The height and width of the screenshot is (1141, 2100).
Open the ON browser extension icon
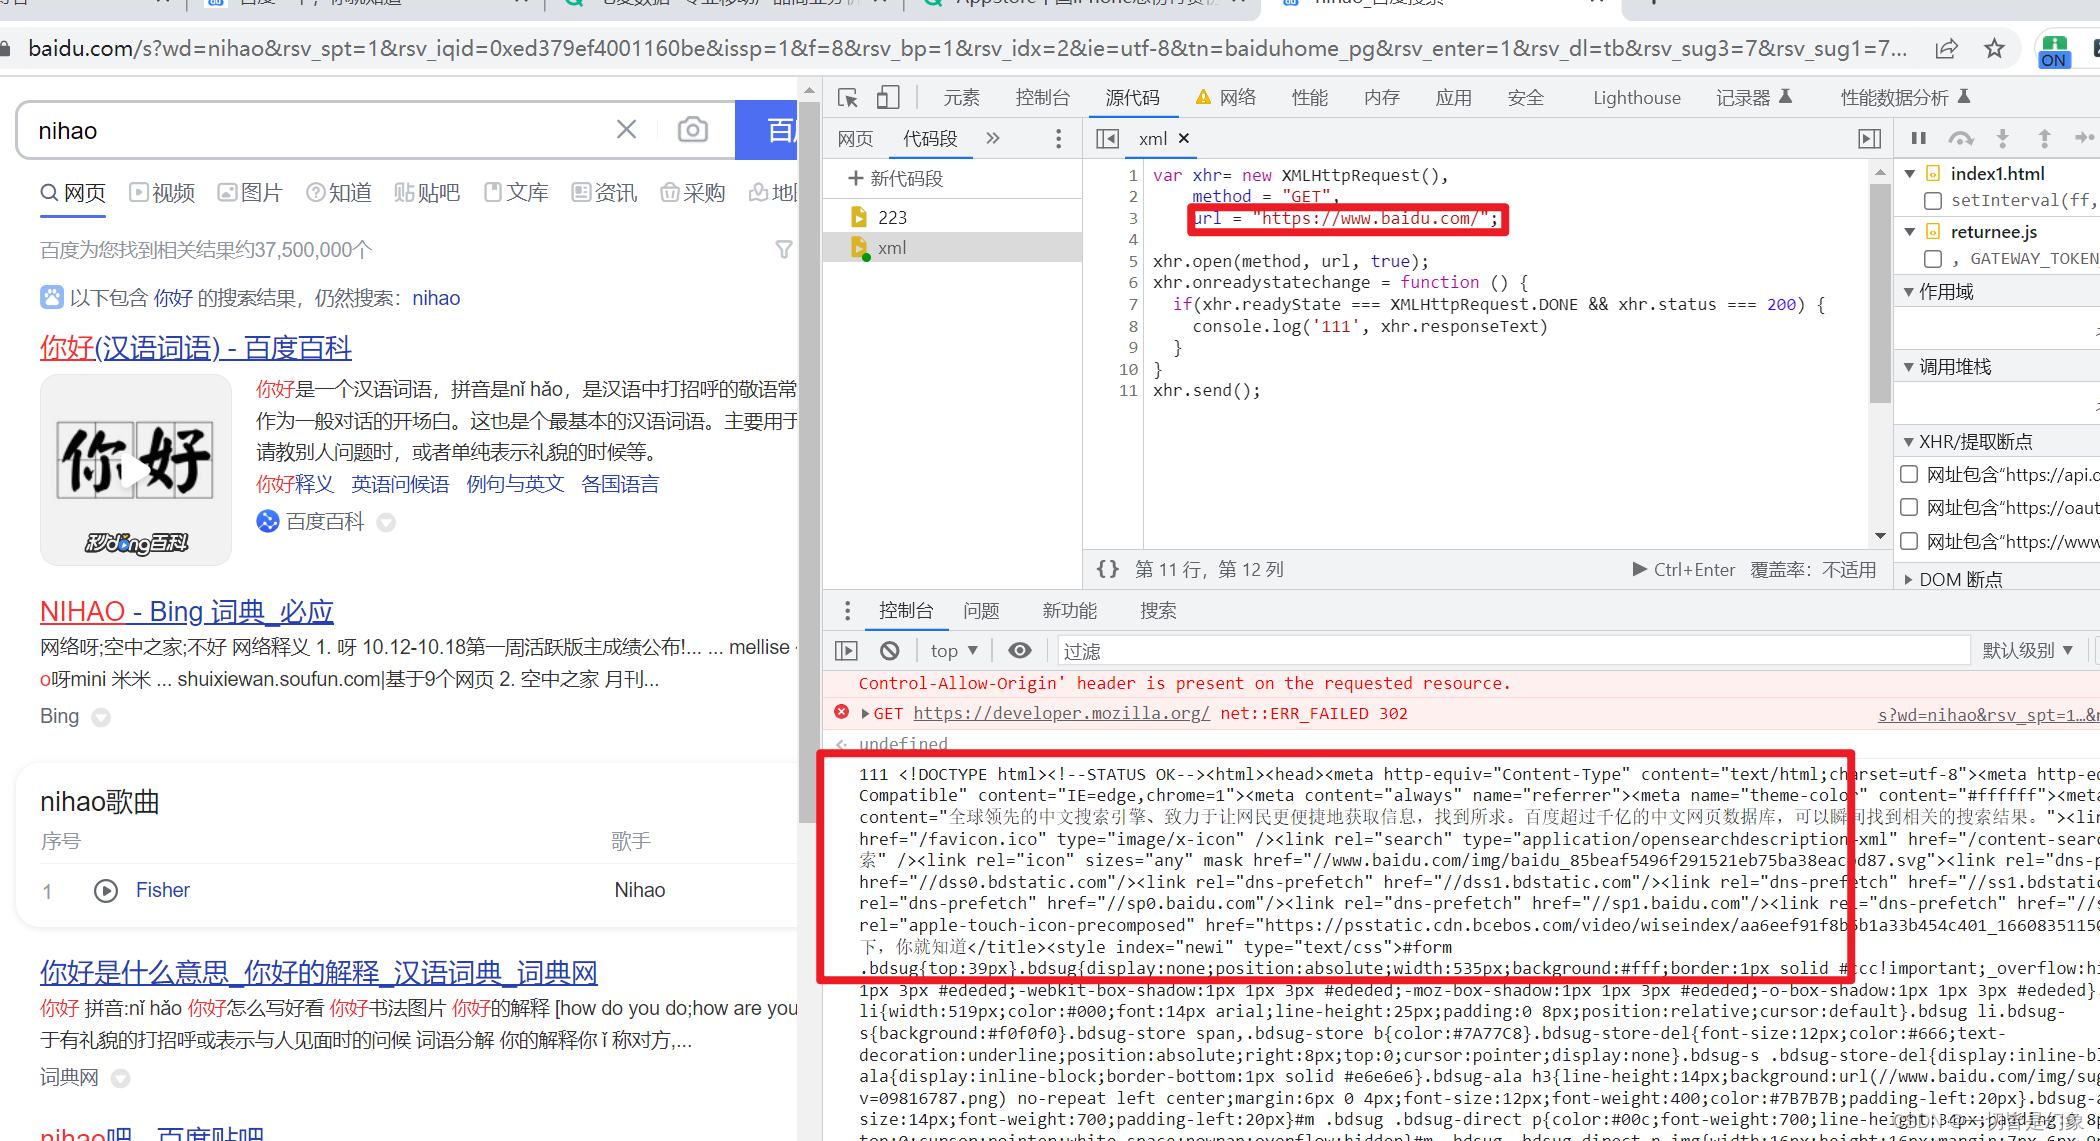point(2054,50)
